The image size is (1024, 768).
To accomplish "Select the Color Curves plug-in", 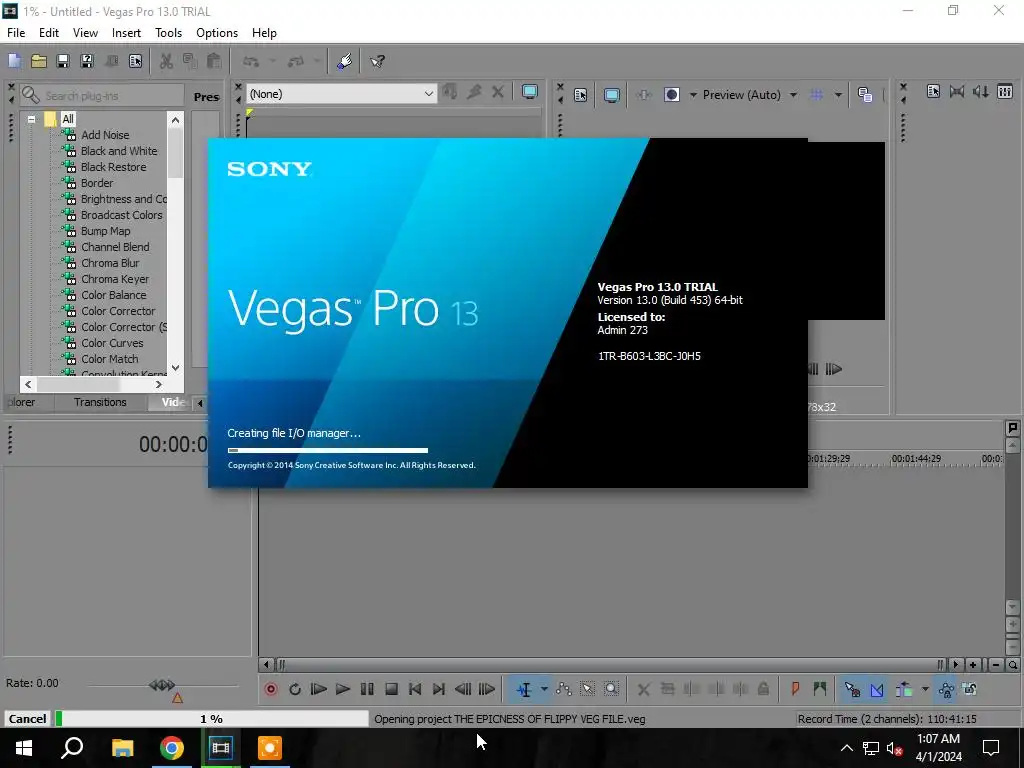I will tap(112, 343).
